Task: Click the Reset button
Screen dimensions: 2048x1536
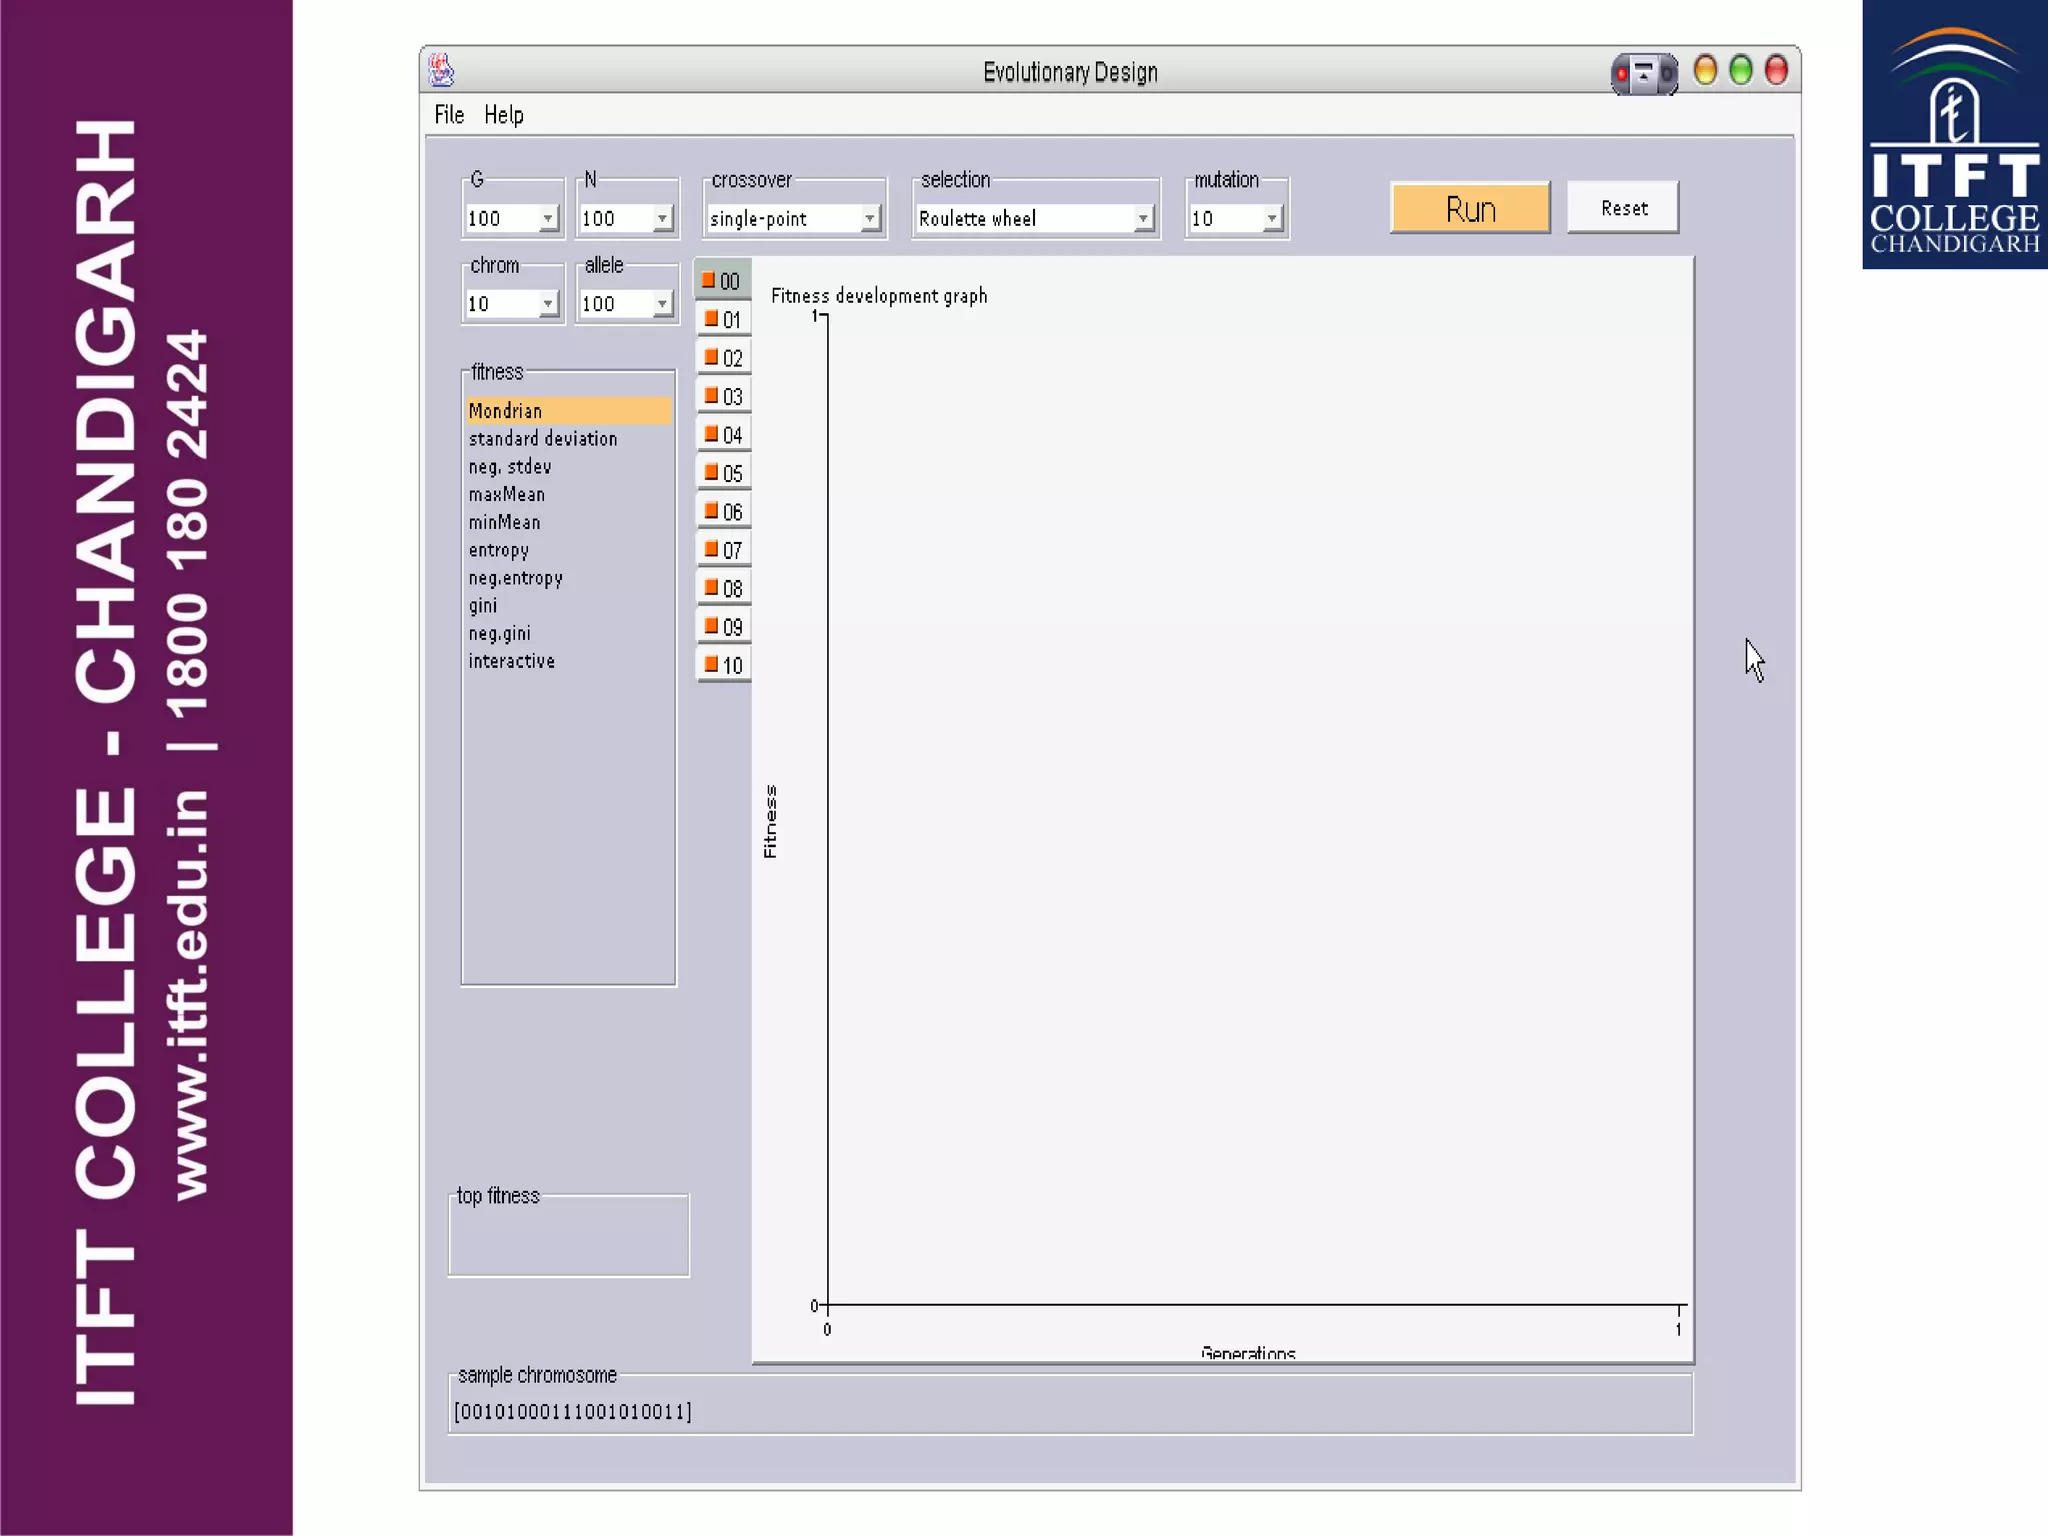Action: click(1622, 208)
